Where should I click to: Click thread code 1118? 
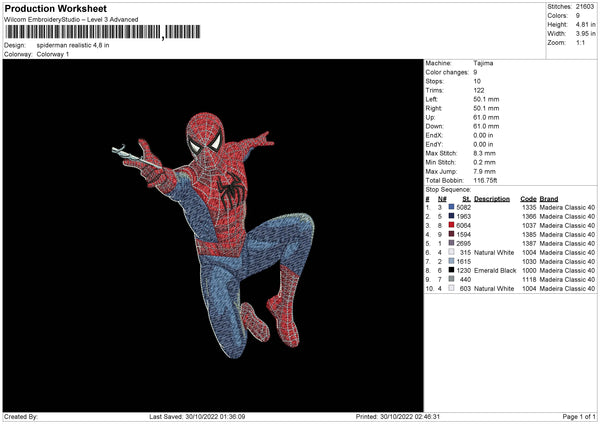click(x=529, y=280)
